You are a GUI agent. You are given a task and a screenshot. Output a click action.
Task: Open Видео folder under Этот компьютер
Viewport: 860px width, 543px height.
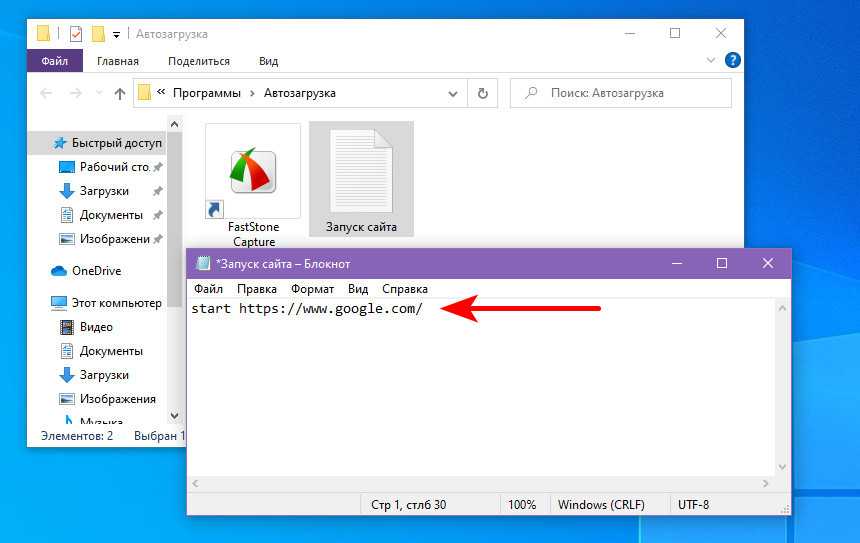(x=96, y=327)
